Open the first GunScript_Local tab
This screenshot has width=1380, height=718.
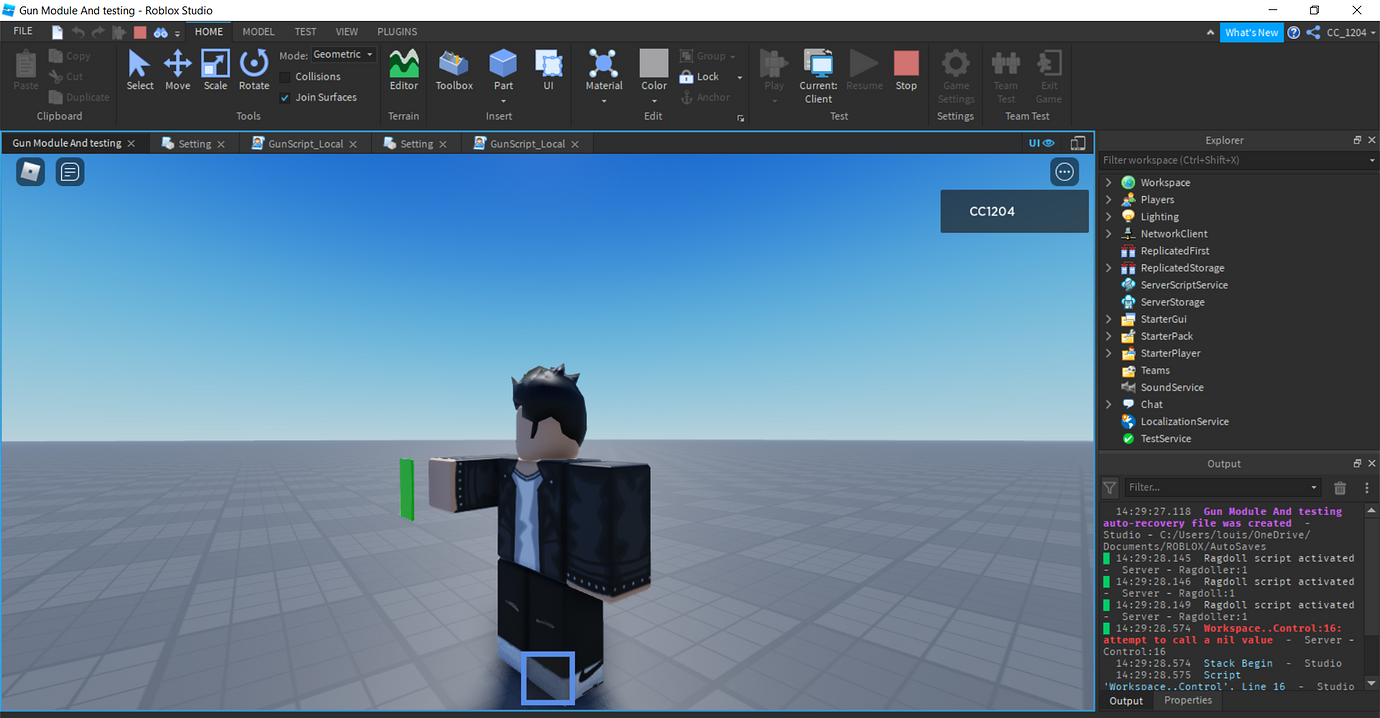(305, 144)
